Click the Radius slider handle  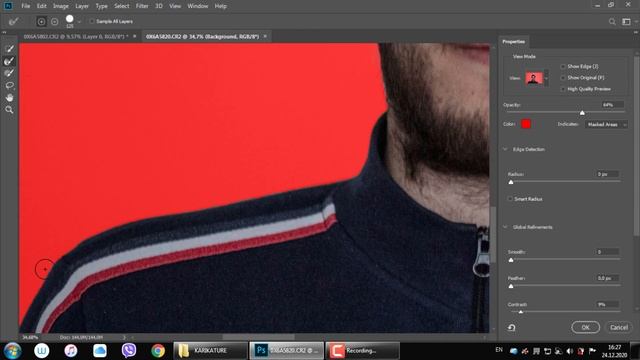[511, 182]
